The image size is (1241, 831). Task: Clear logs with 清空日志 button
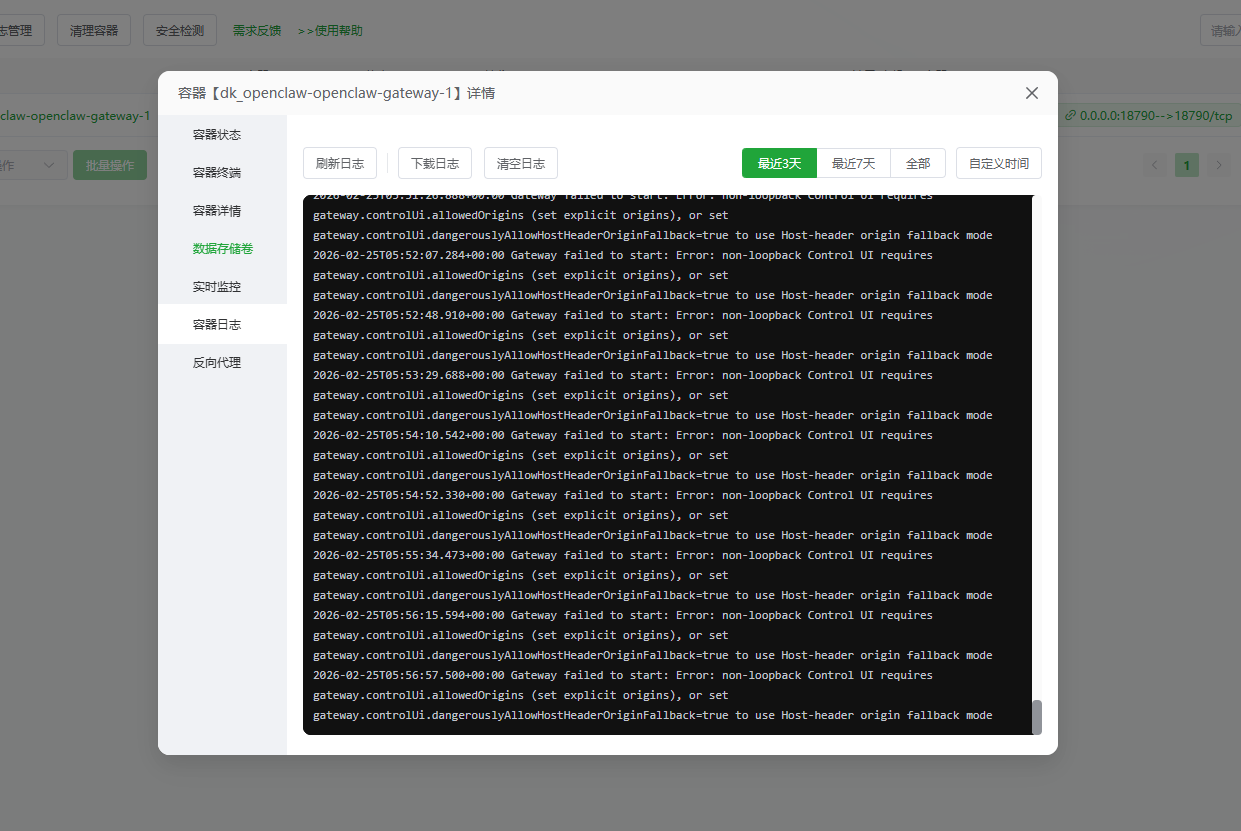point(520,163)
